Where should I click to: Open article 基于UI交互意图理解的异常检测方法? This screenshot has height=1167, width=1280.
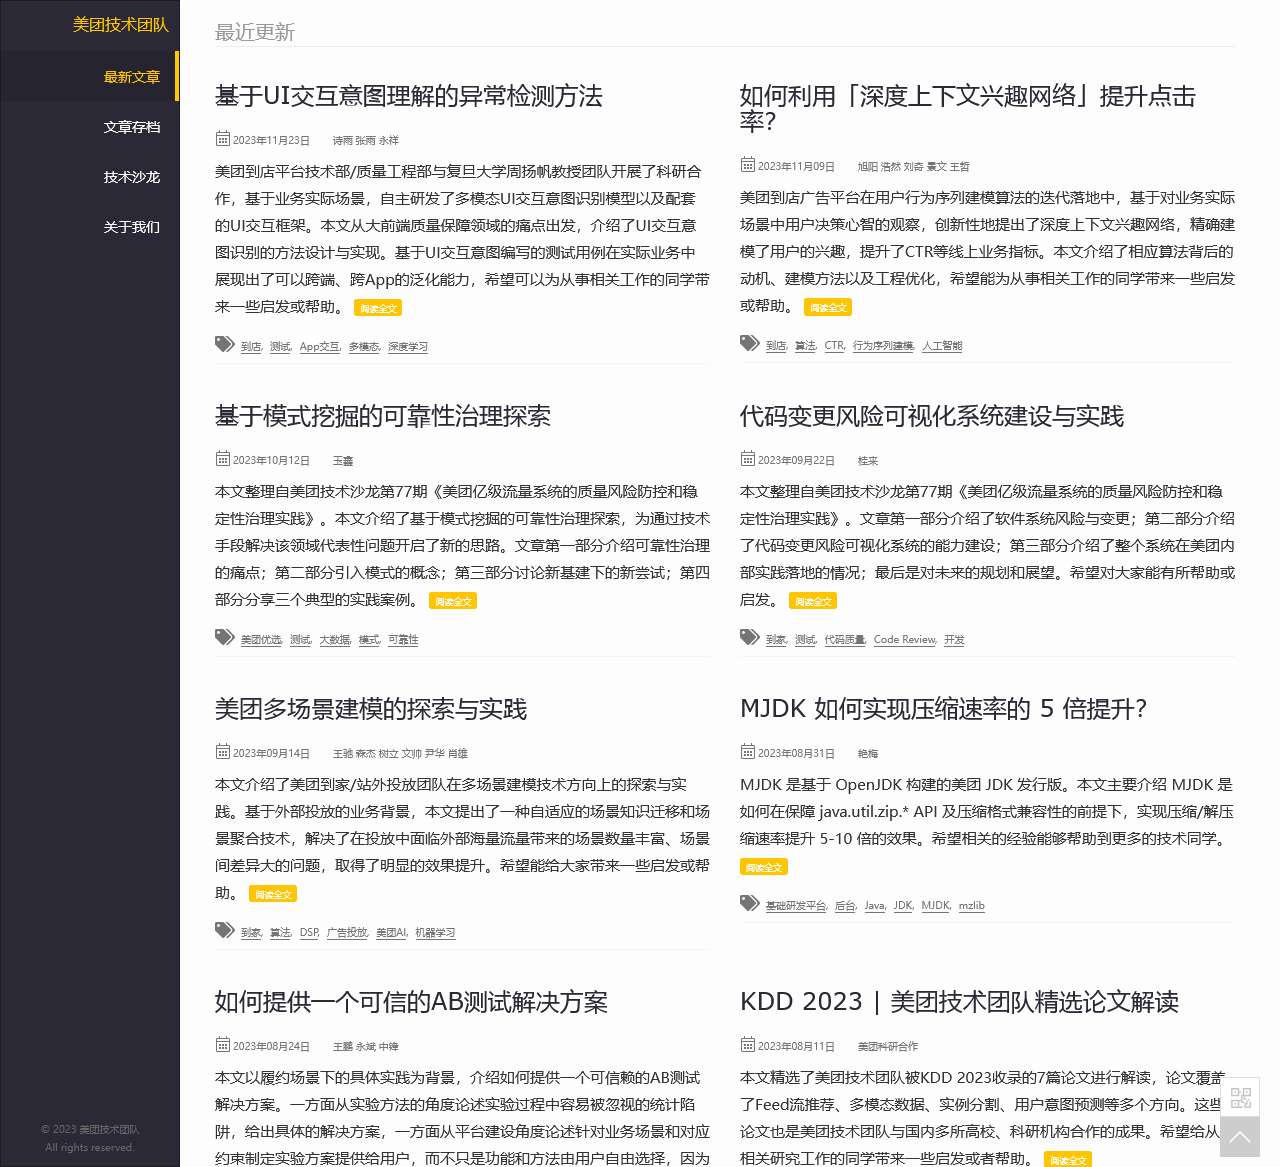[409, 96]
